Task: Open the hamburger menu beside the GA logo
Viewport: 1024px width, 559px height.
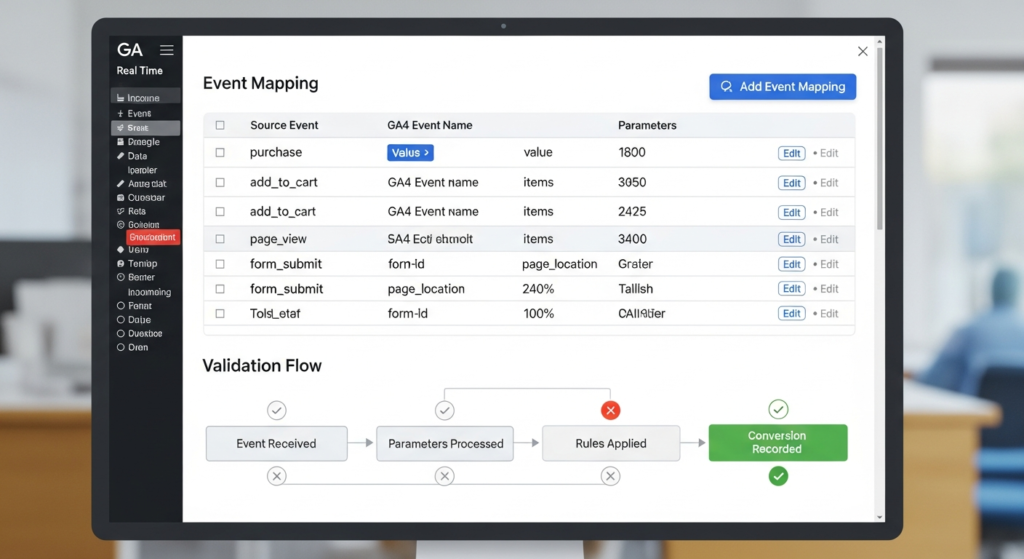Action: click(167, 50)
